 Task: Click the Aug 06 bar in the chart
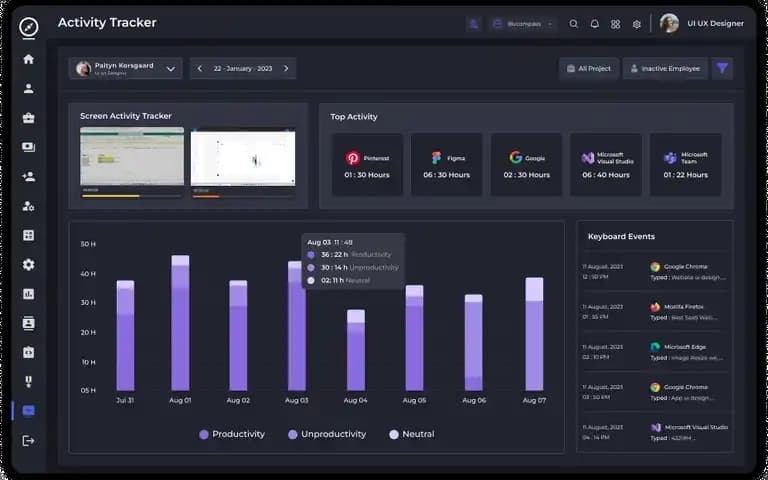pos(474,342)
